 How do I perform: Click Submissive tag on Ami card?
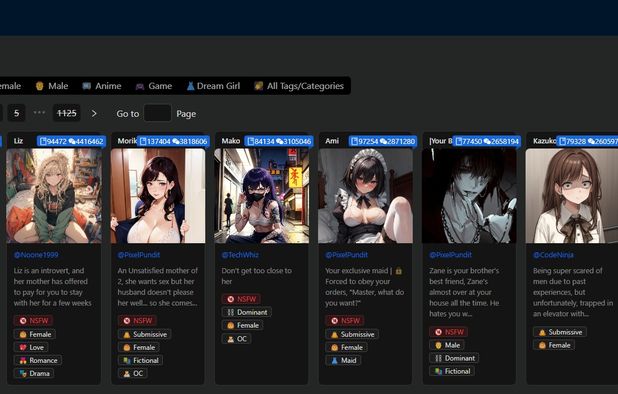click(x=352, y=335)
